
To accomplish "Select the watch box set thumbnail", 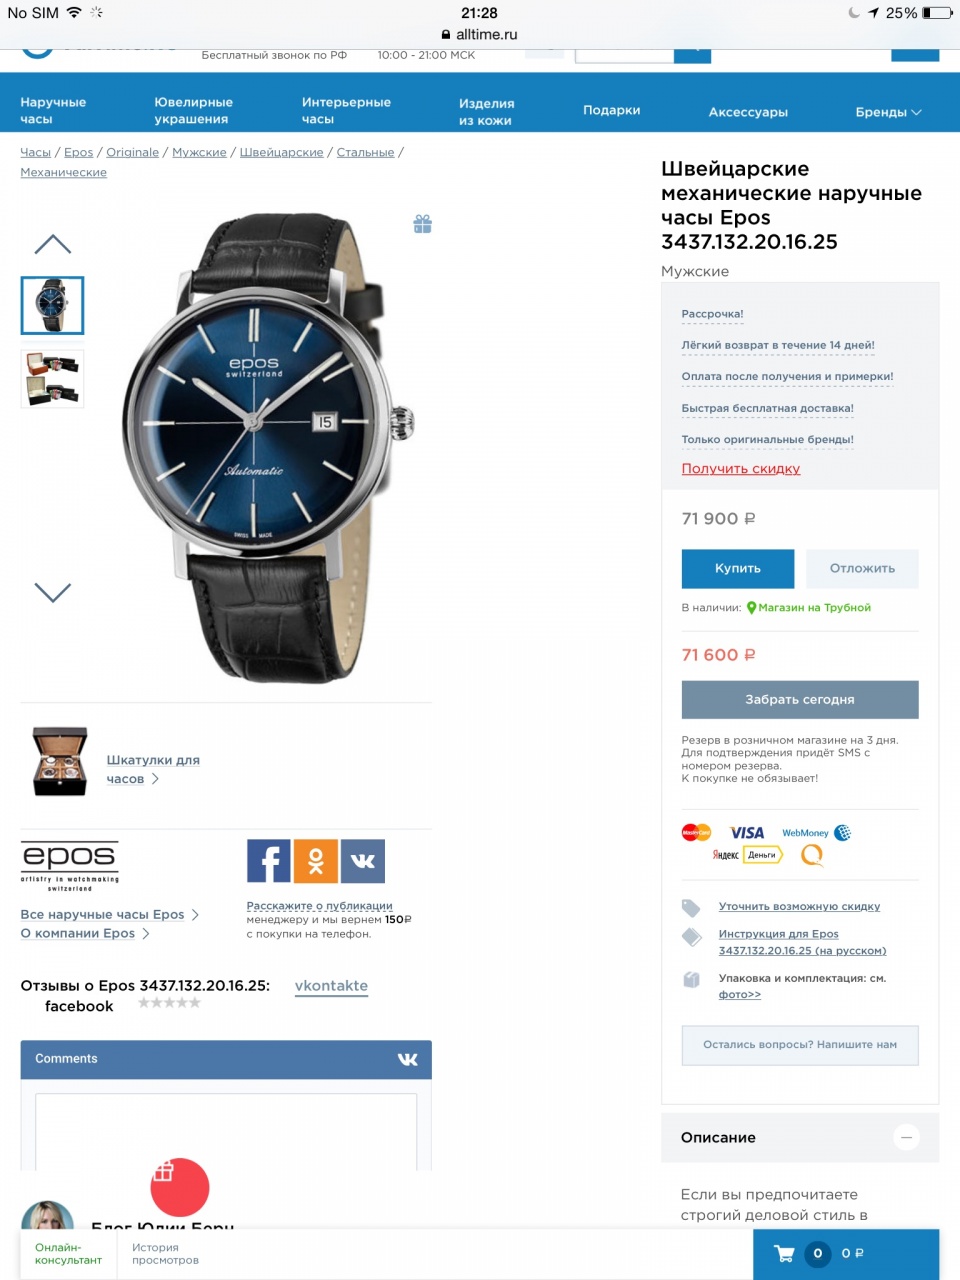I will point(52,378).
